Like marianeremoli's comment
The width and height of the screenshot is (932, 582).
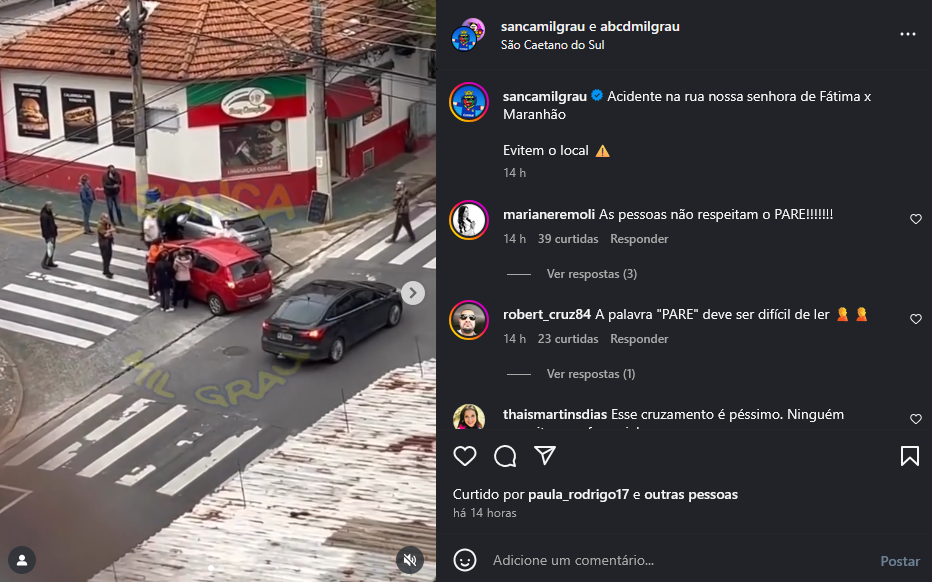[x=915, y=219]
